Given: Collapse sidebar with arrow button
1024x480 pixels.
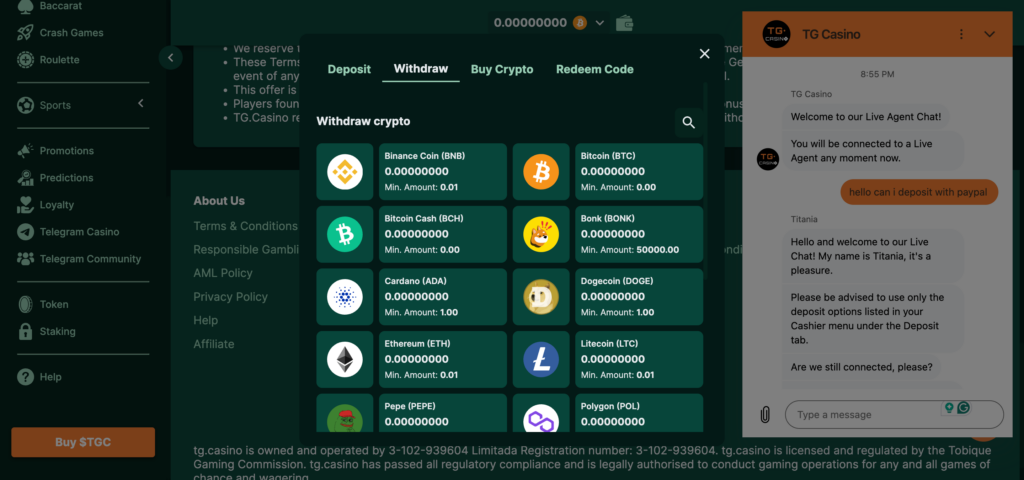Looking at the screenshot, I should point(170,57).
